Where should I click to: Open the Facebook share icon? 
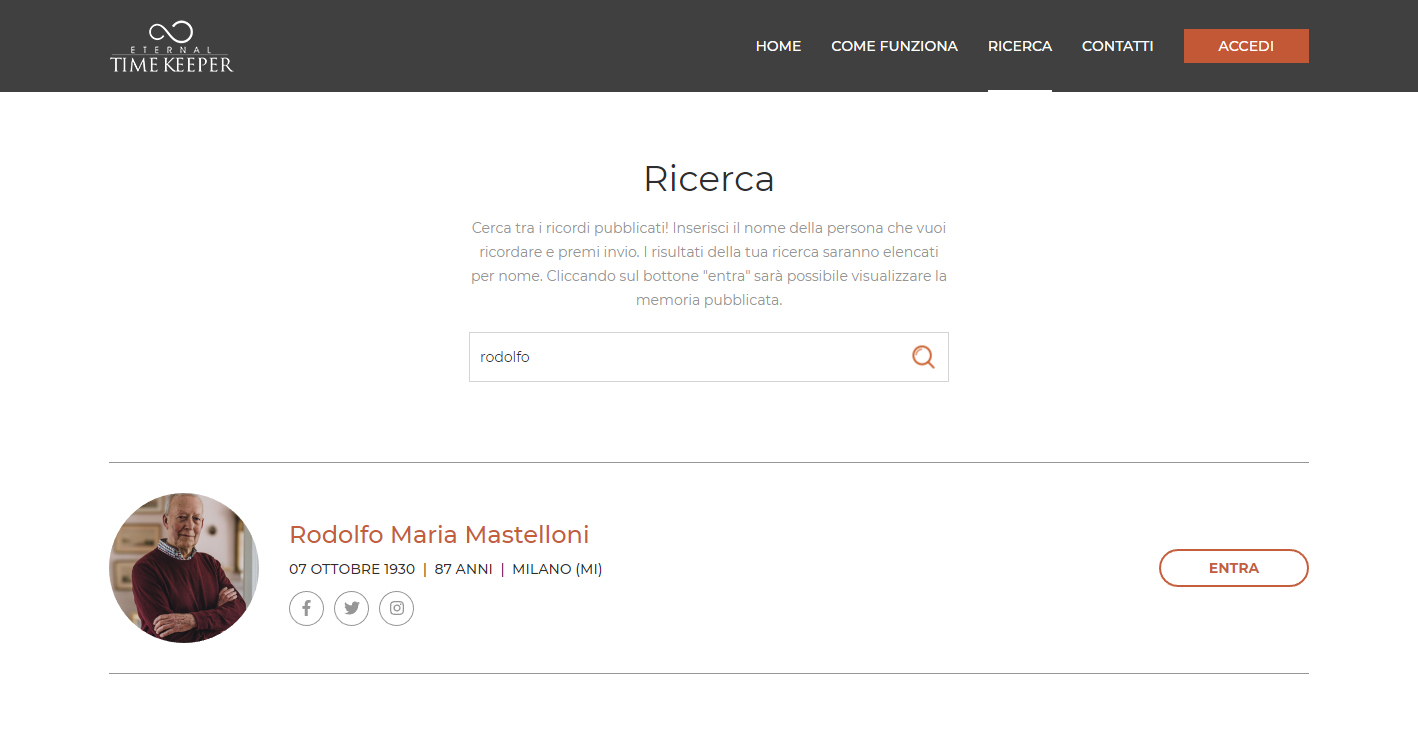pos(306,608)
